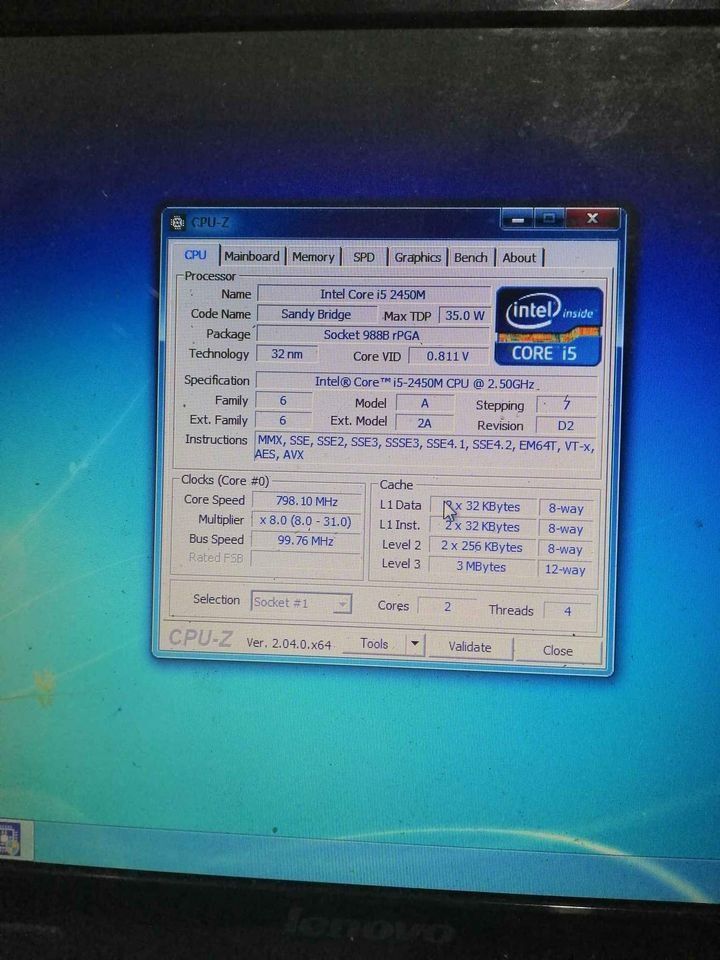Click the L1 Data cache size value
Image resolution: width=720 pixels, height=960 pixels.
pyautogui.click(x=482, y=506)
